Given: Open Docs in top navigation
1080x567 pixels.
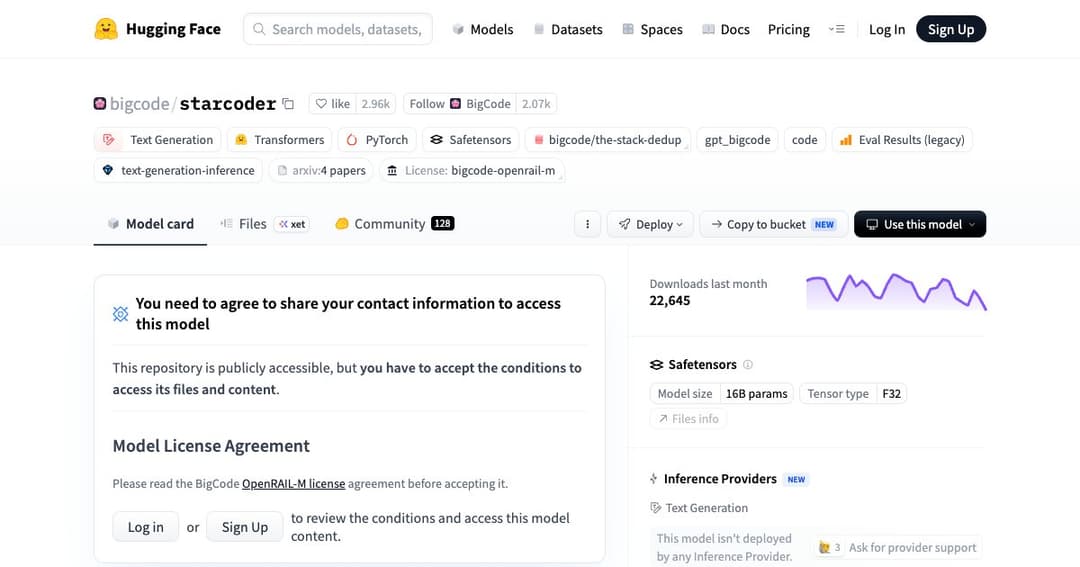Looking at the screenshot, I should (725, 29).
